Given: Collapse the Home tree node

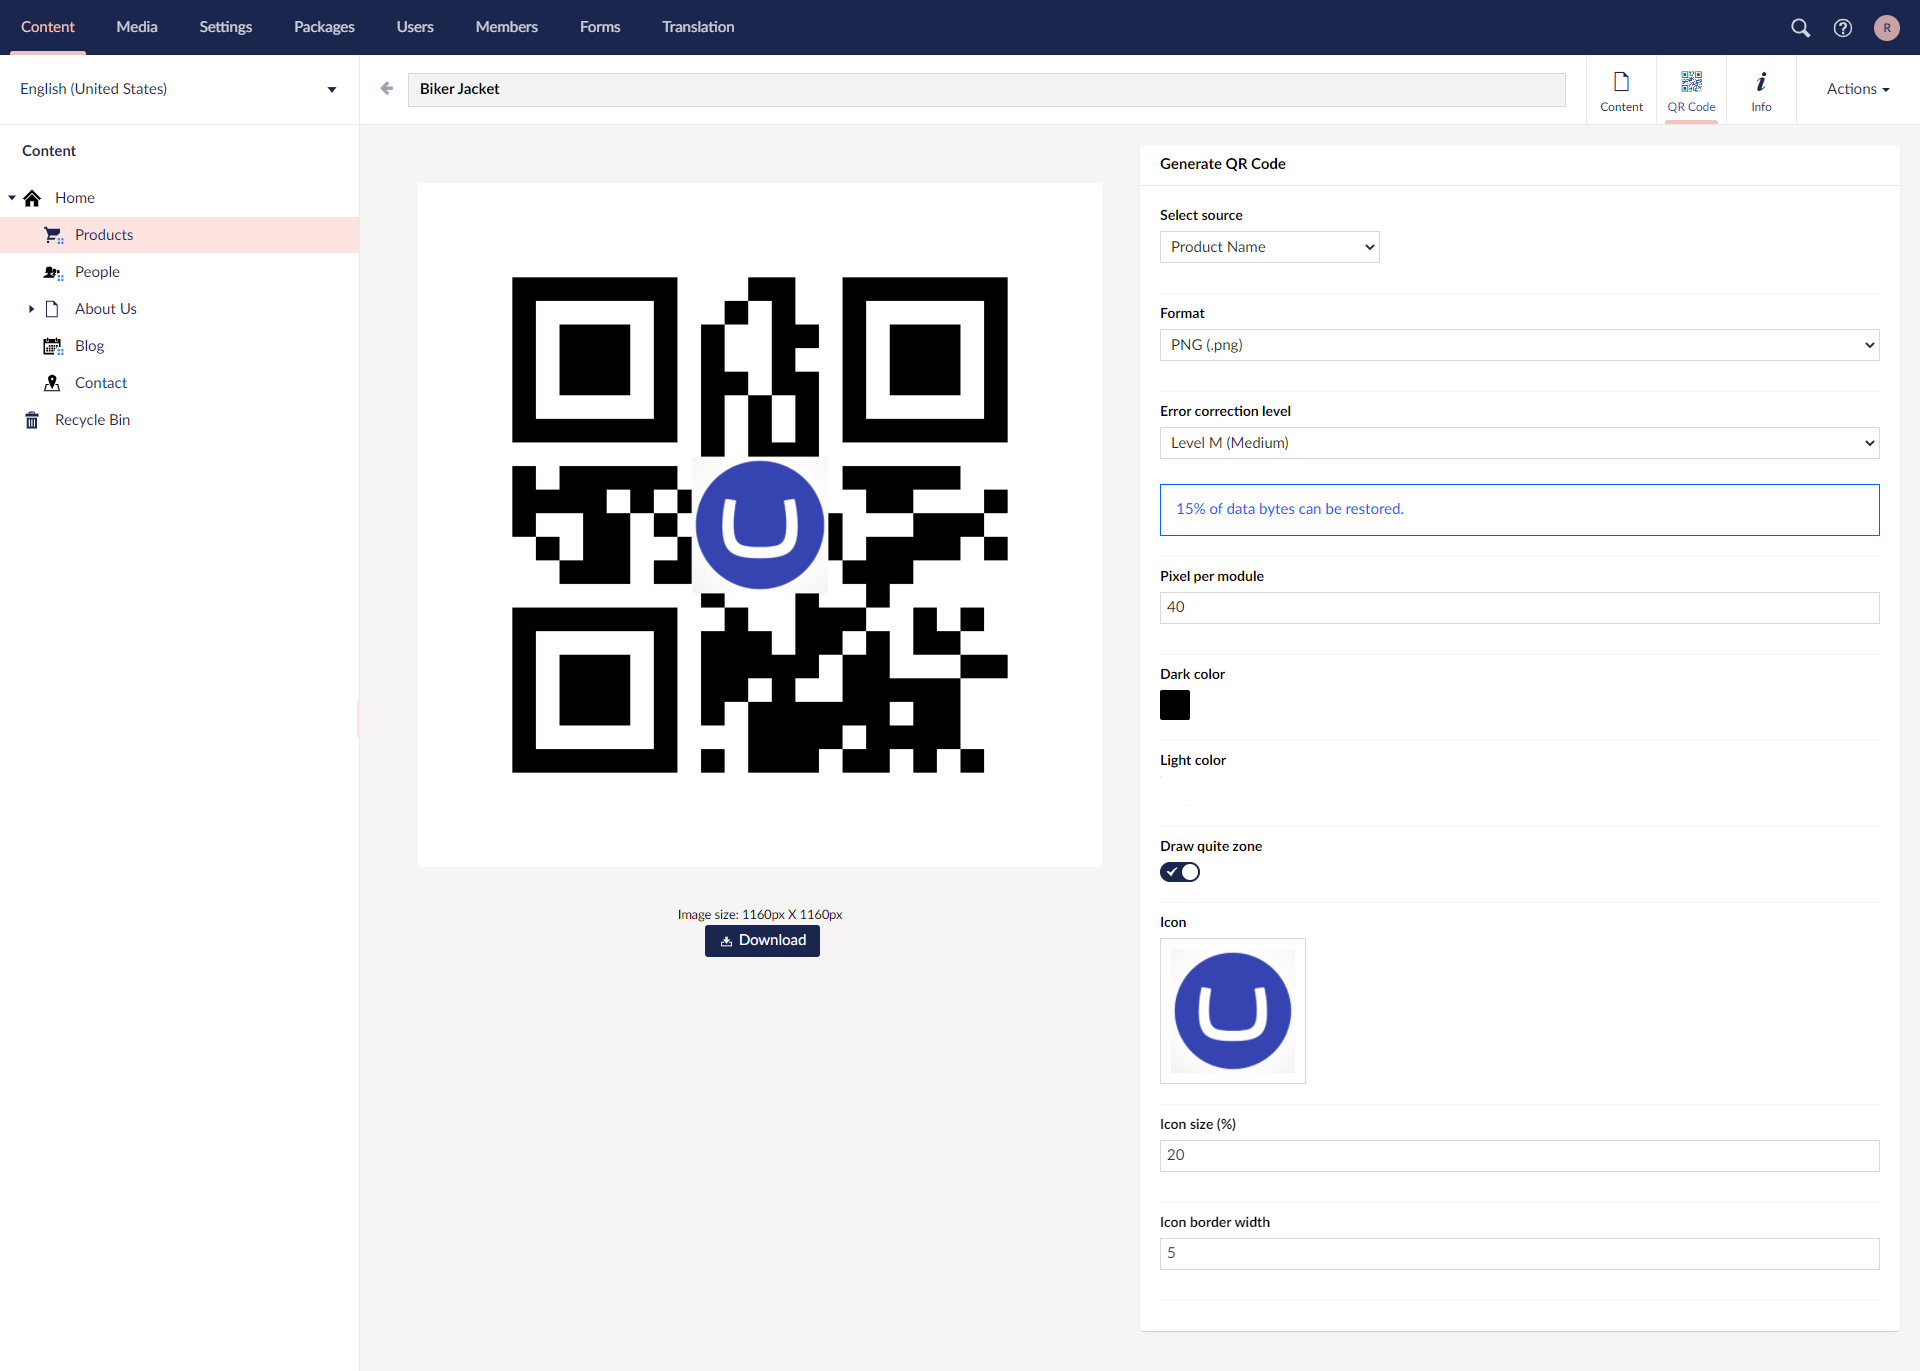Looking at the screenshot, I should click(12, 198).
